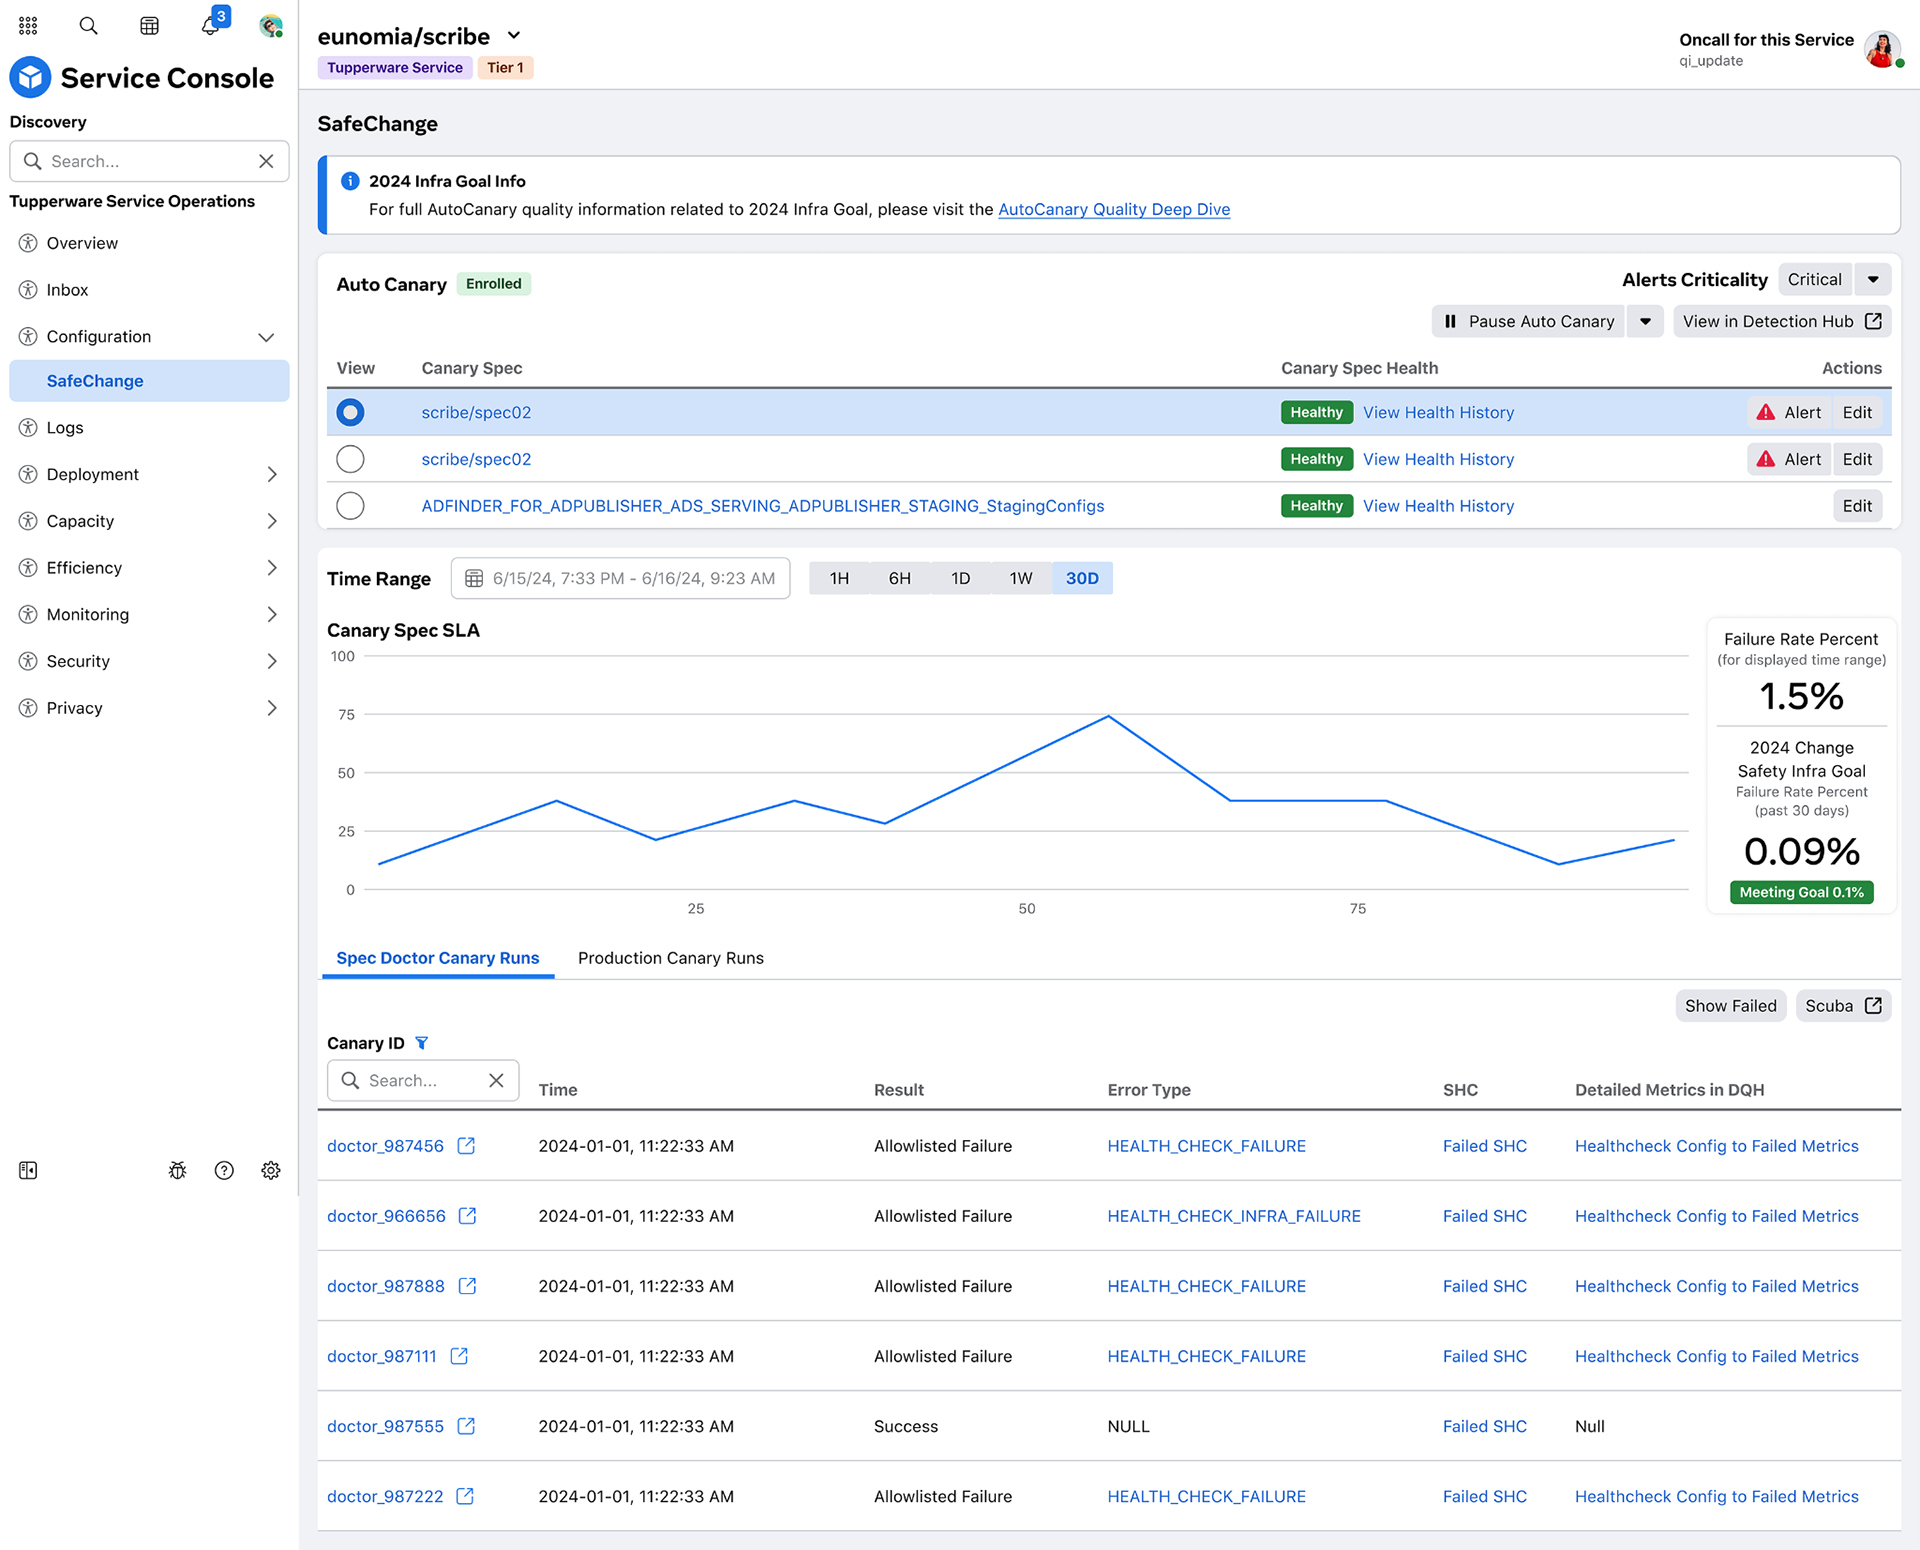
Task: Select the second scribe/spec02 radio button
Action: click(350, 459)
